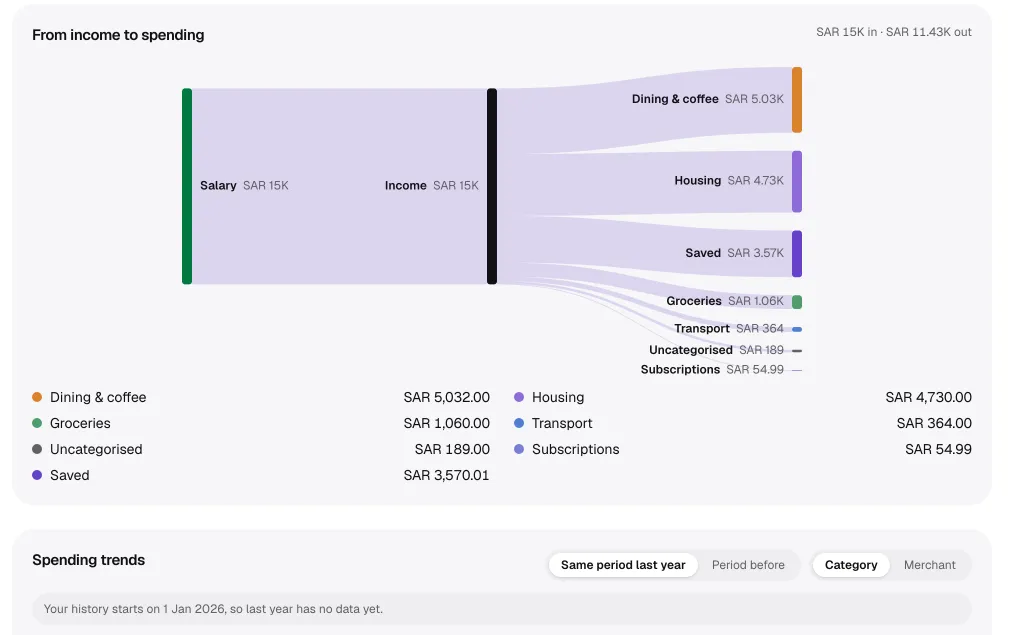Click the 'Housing' label in the flow diagram

coord(697,180)
